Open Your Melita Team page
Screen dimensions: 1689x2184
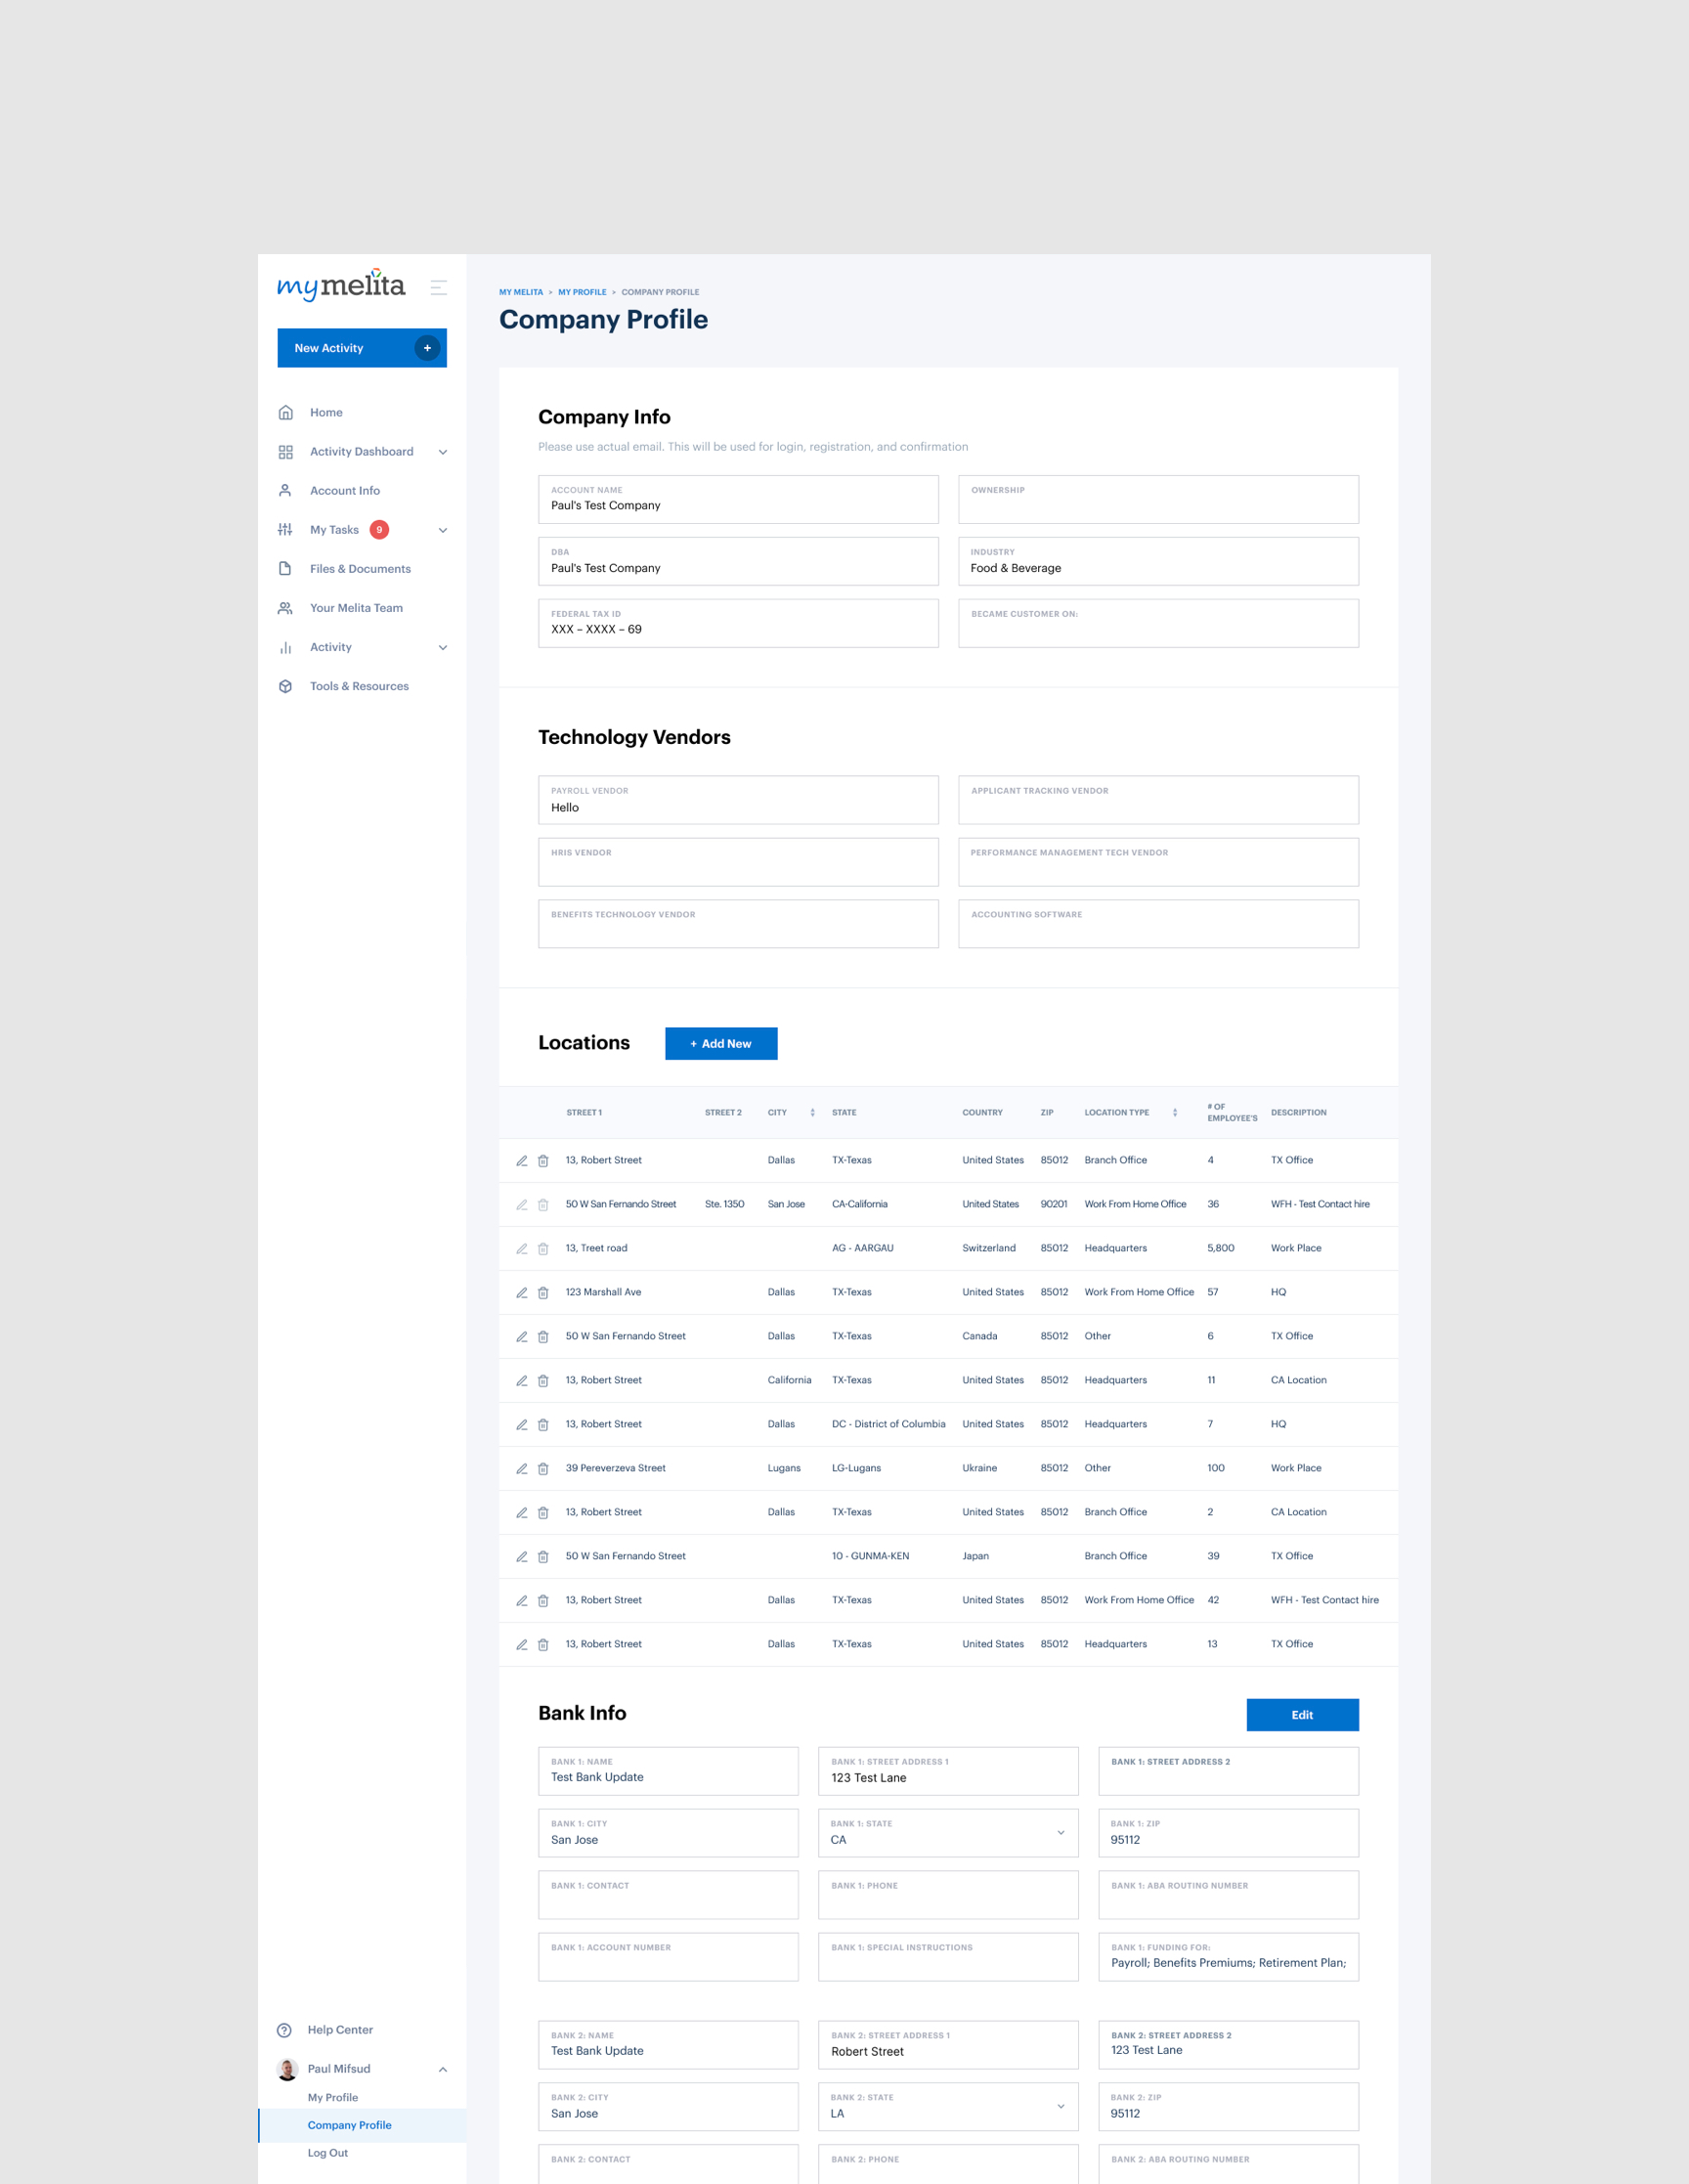[x=356, y=608]
